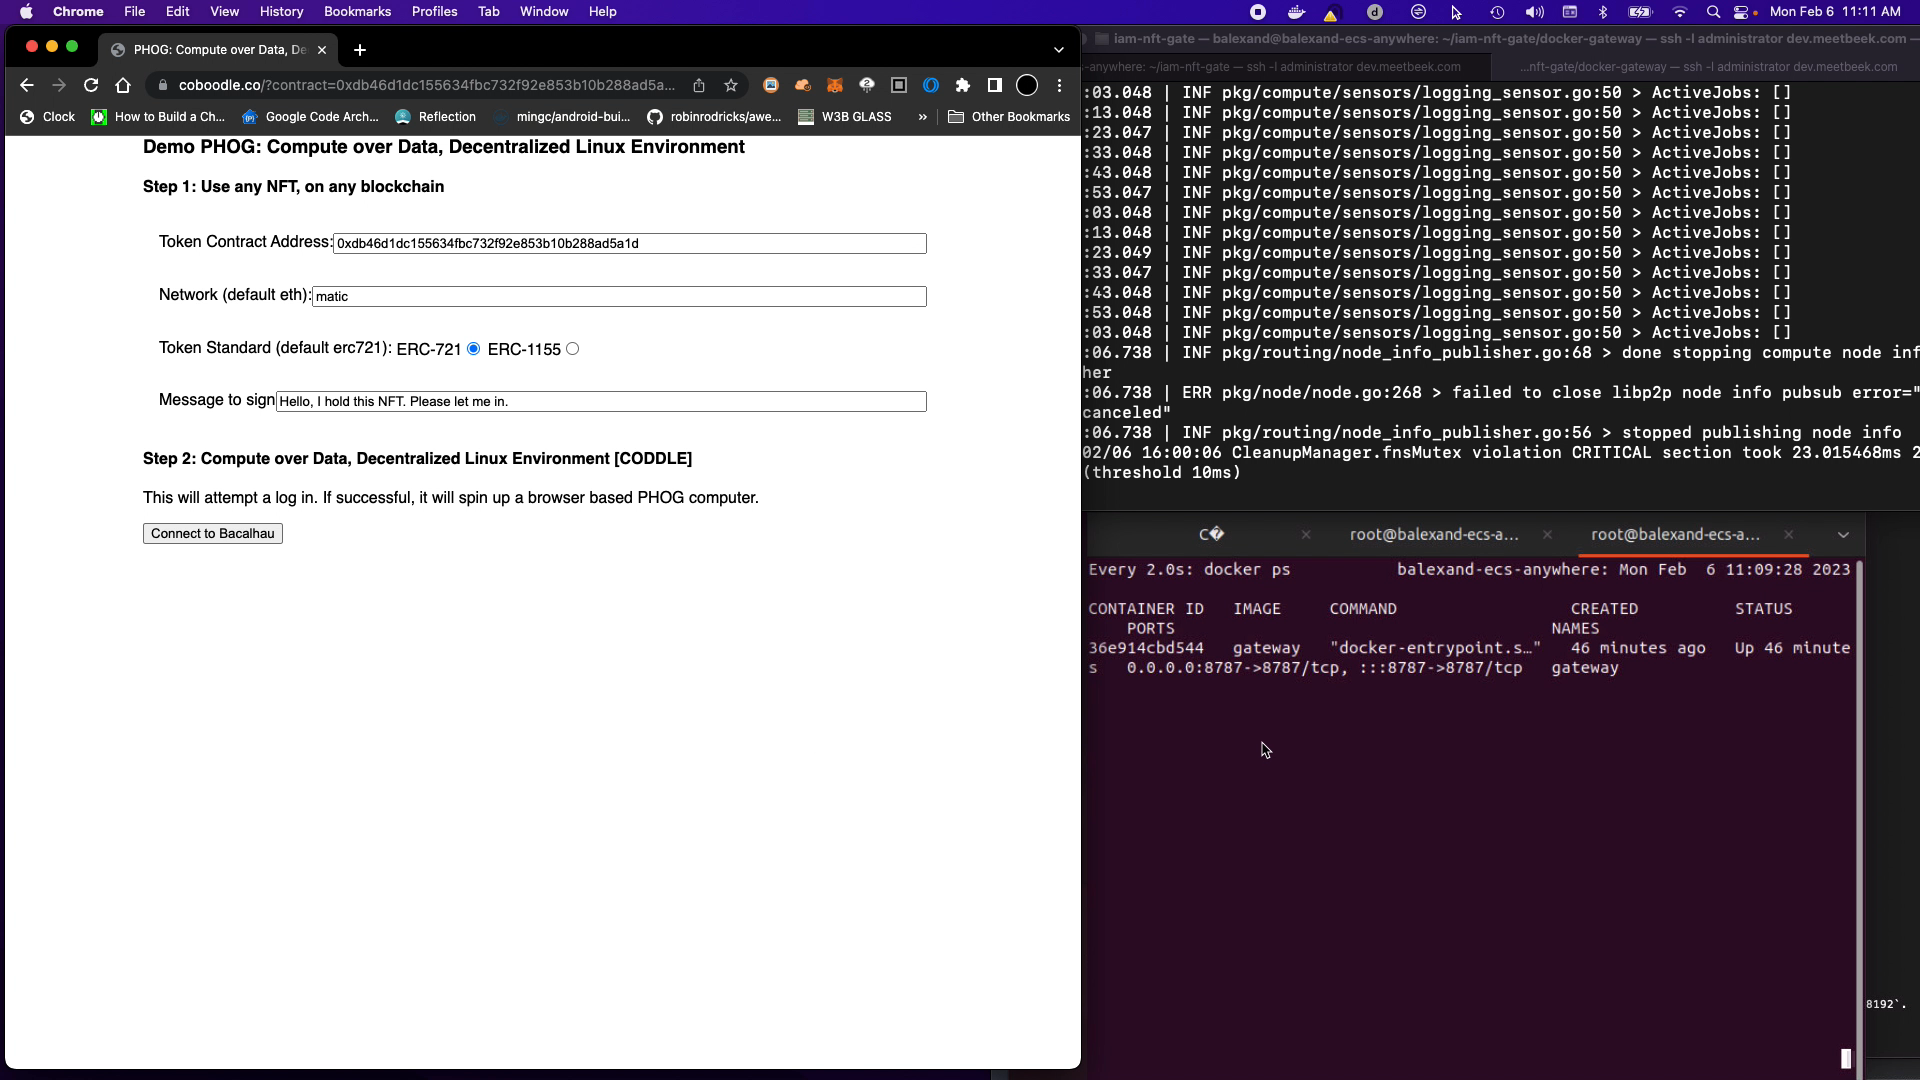Open the Docker whale menu bar icon
The image size is (1920, 1080).
(x=1296, y=12)
